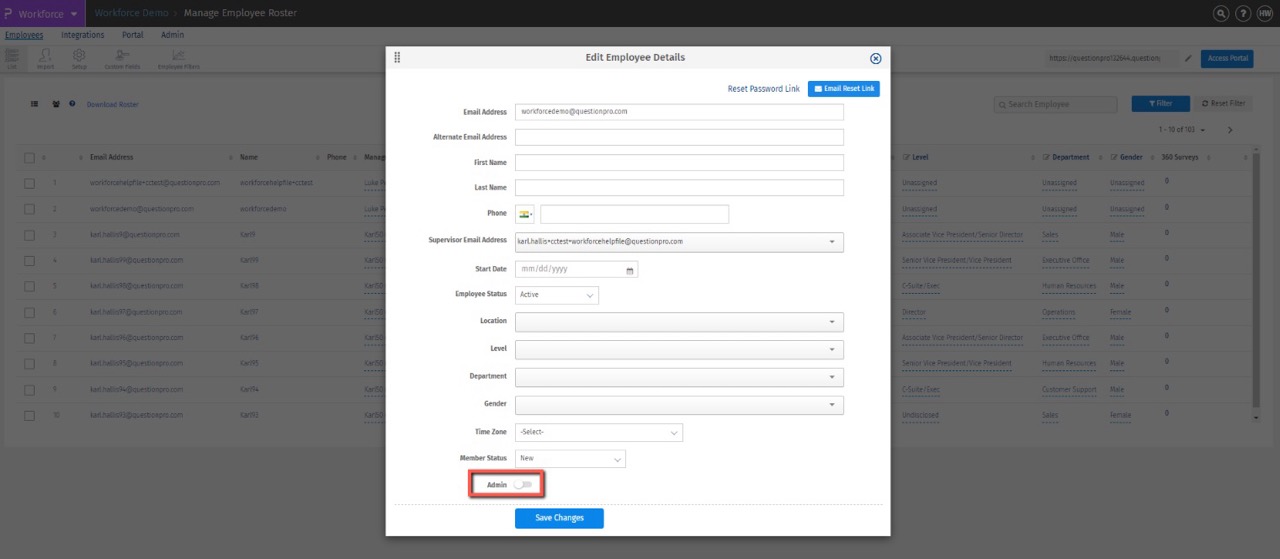Click the Save Changes button
The height and width of the screenshot is (559, 1280).
pos(559,518)
